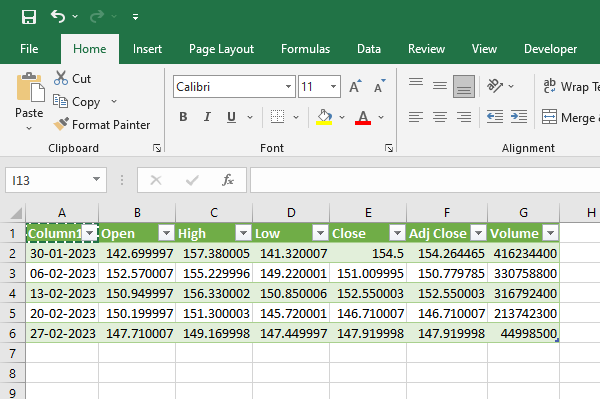Toggle Underline formatting
The height and width of the screenshot is (399, 600).
[231, 117]
